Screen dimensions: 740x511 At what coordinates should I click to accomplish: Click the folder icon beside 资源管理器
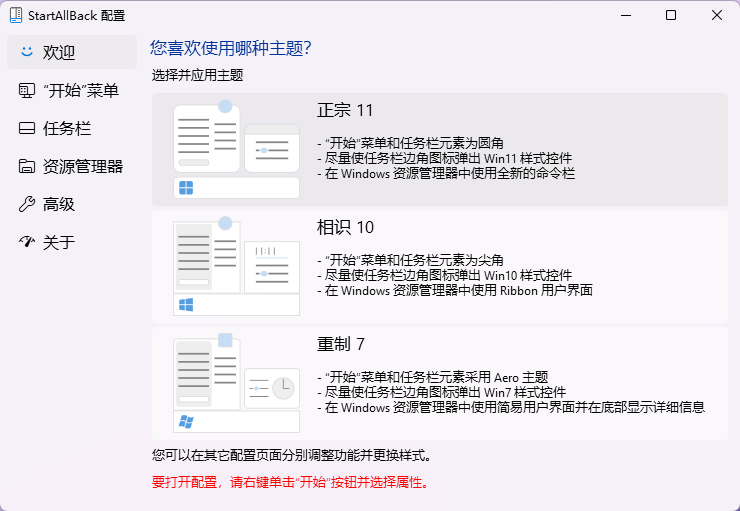(27, 166)
